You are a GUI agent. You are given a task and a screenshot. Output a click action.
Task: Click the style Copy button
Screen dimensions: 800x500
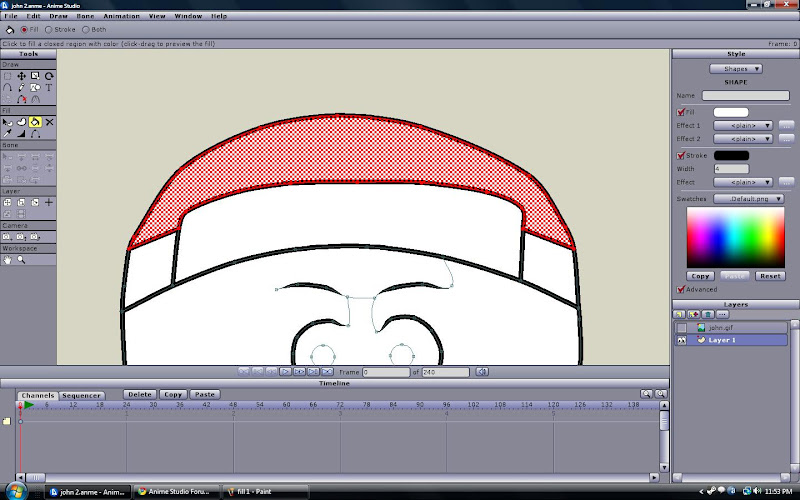tap(700, 276)
